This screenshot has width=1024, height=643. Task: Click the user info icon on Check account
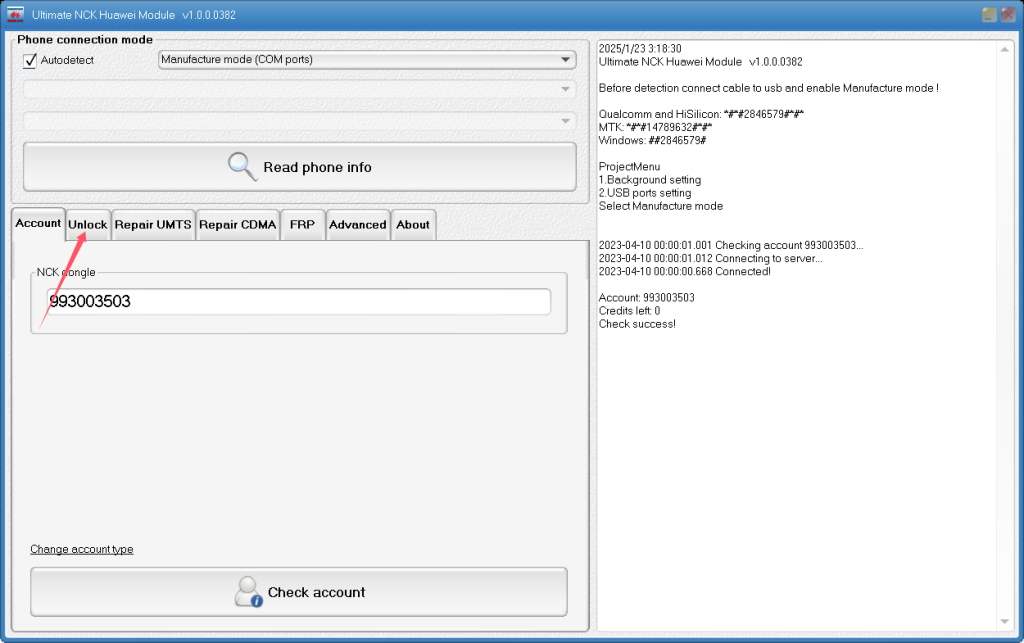coord(248,591)
